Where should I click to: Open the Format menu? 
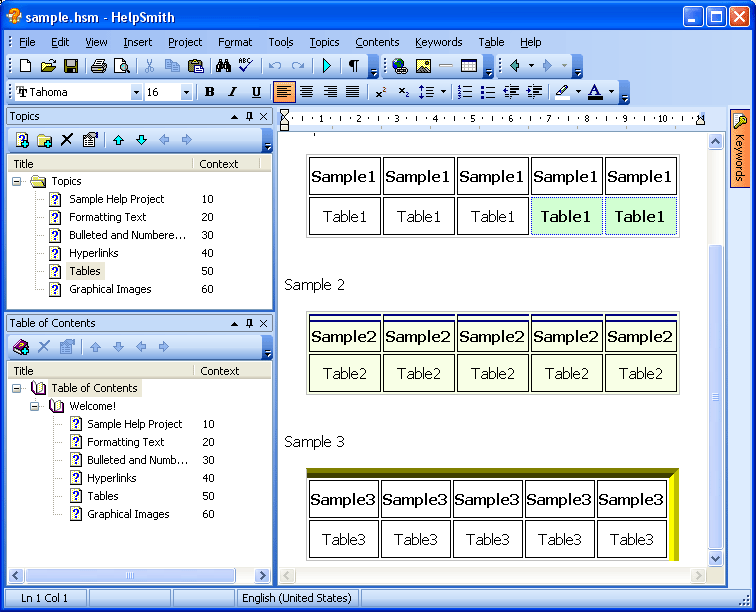pos(235,42)
